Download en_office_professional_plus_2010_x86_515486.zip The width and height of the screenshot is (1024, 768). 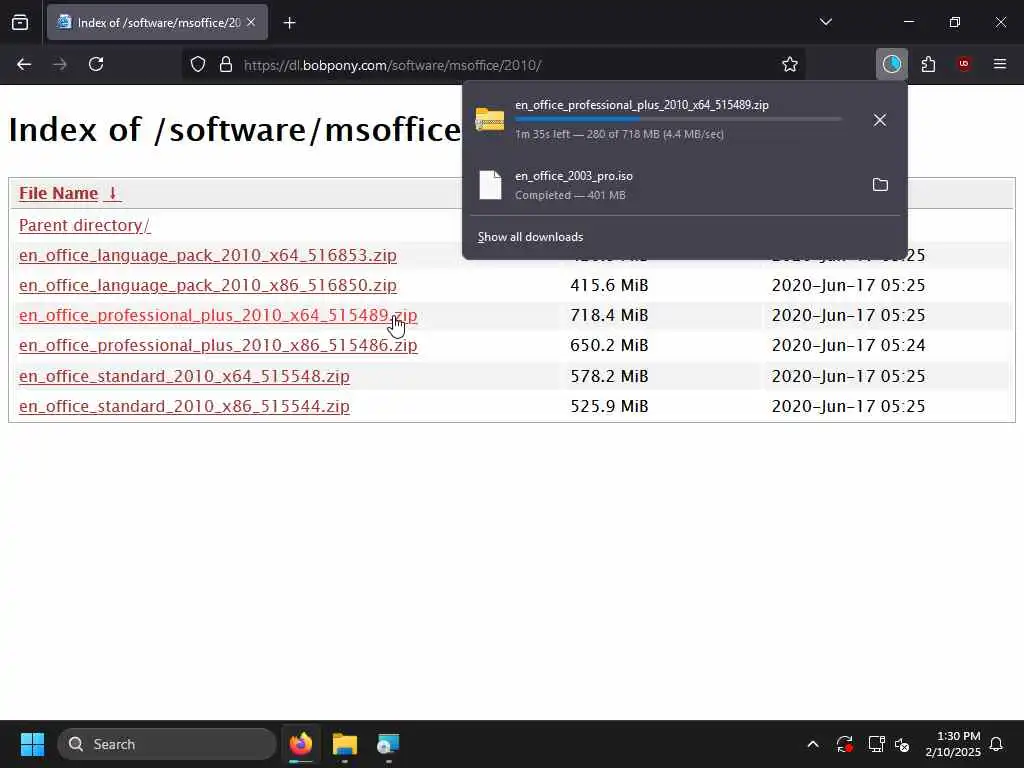point(218,345)
